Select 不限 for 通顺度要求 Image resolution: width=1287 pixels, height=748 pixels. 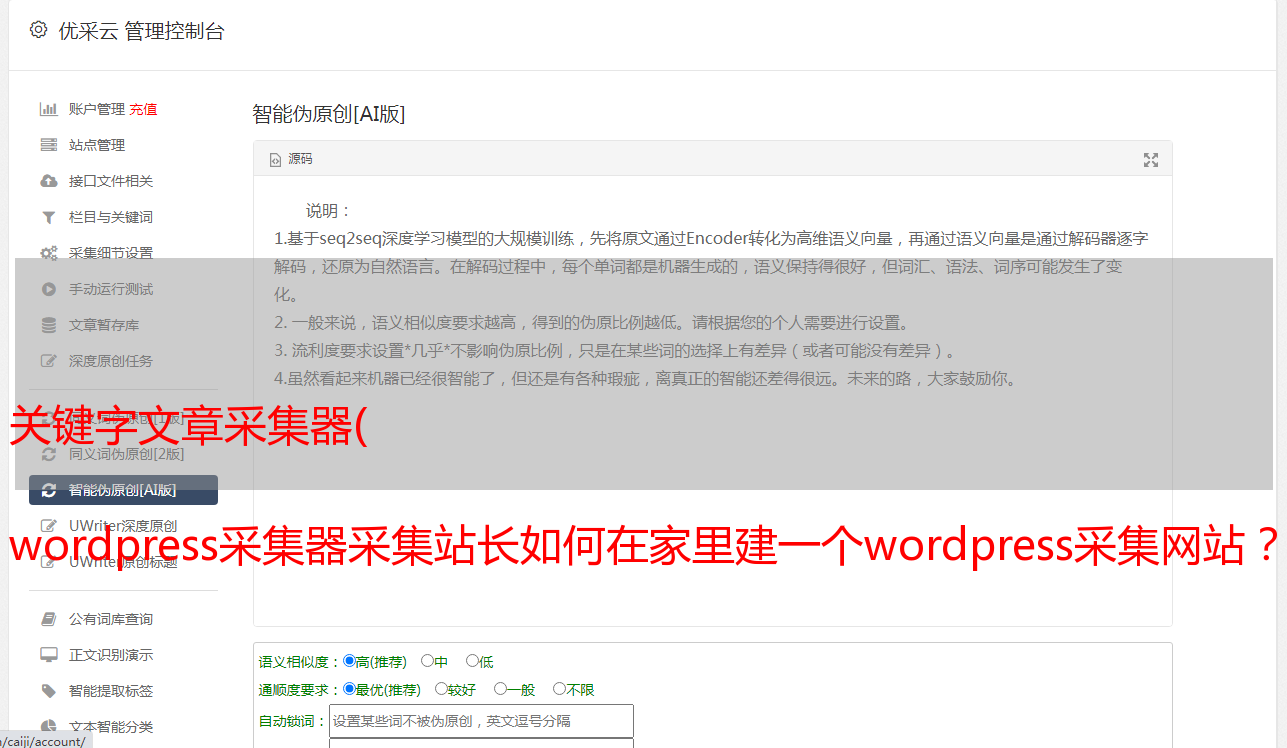pyautogui.click(x=559, y=689)
